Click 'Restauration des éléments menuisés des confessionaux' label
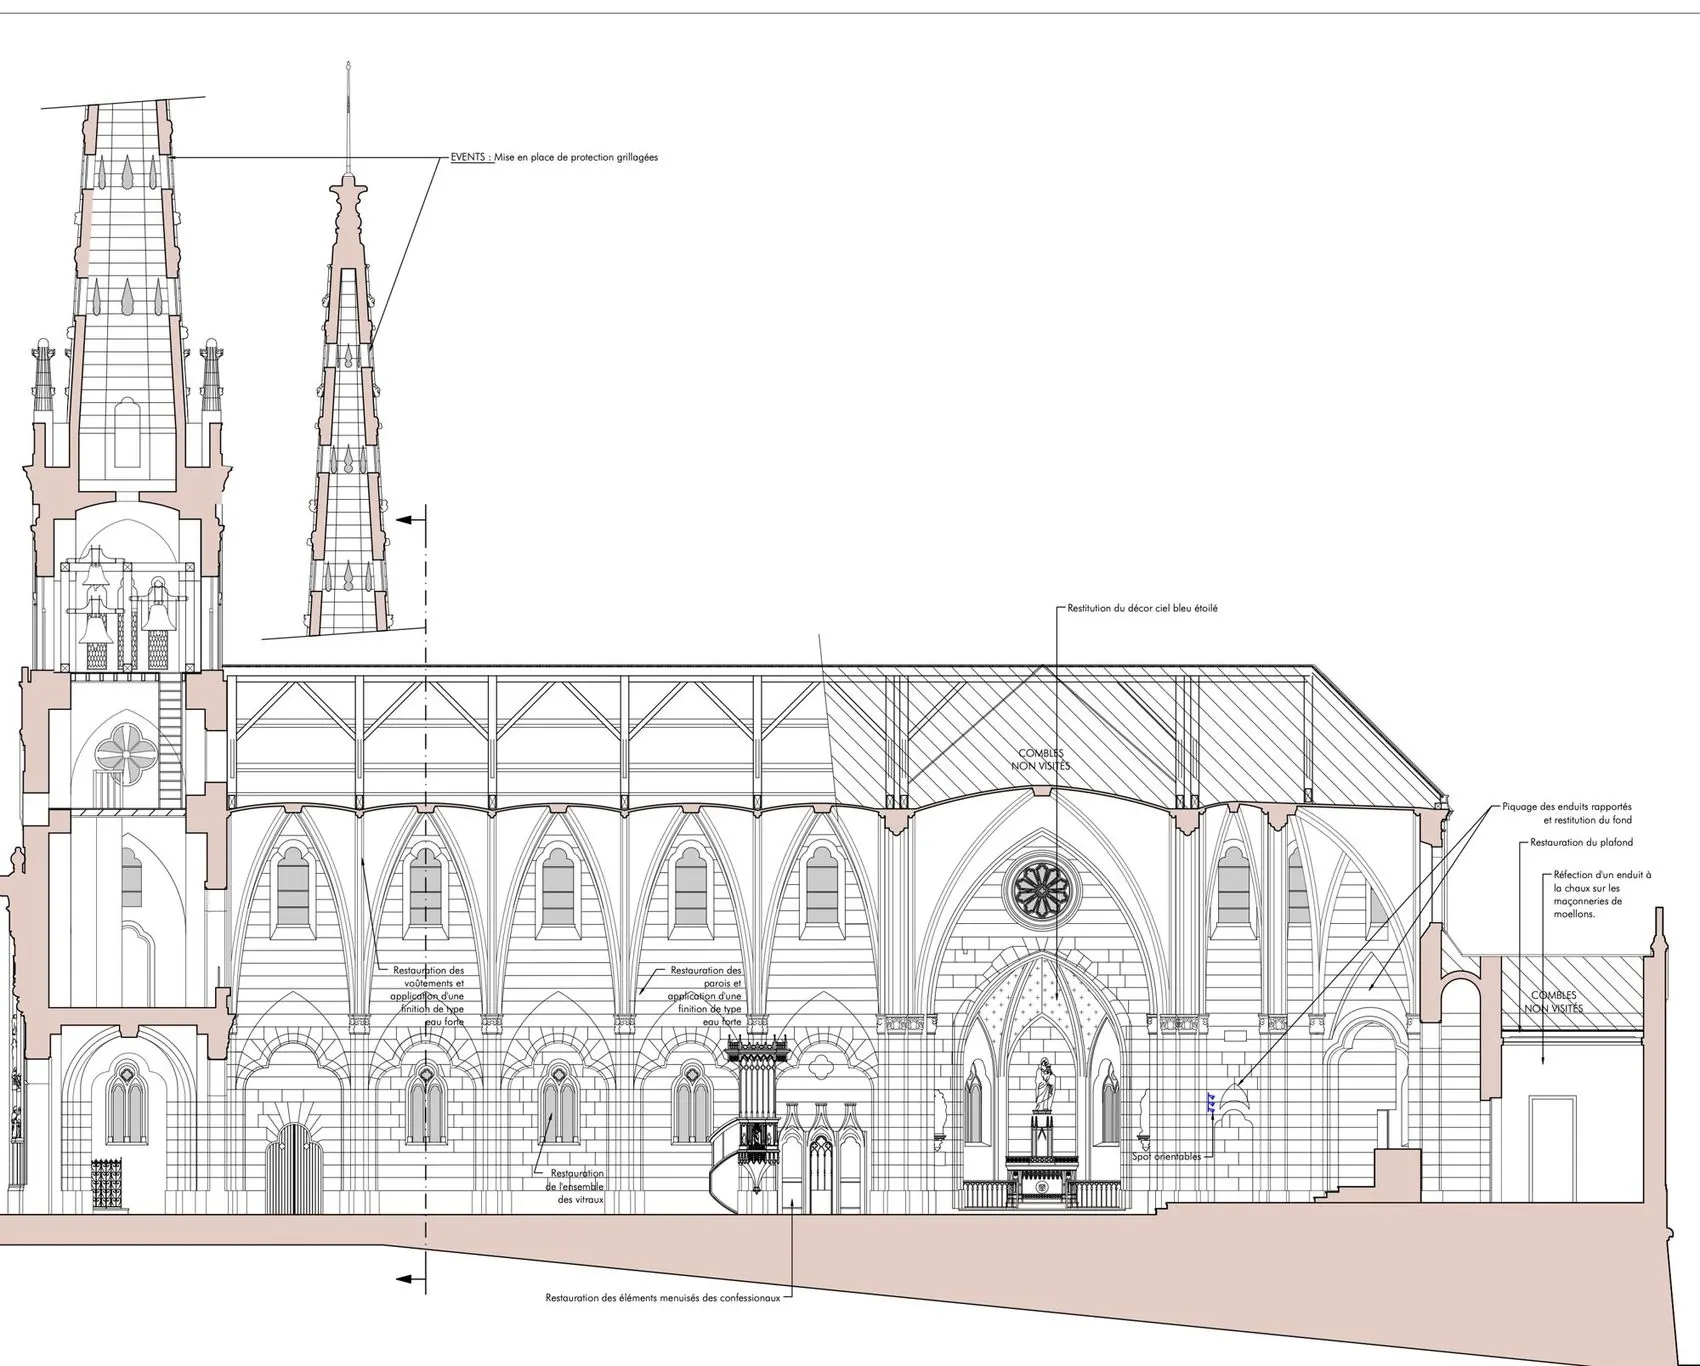The image size is (1700, 1366). 662,1298
